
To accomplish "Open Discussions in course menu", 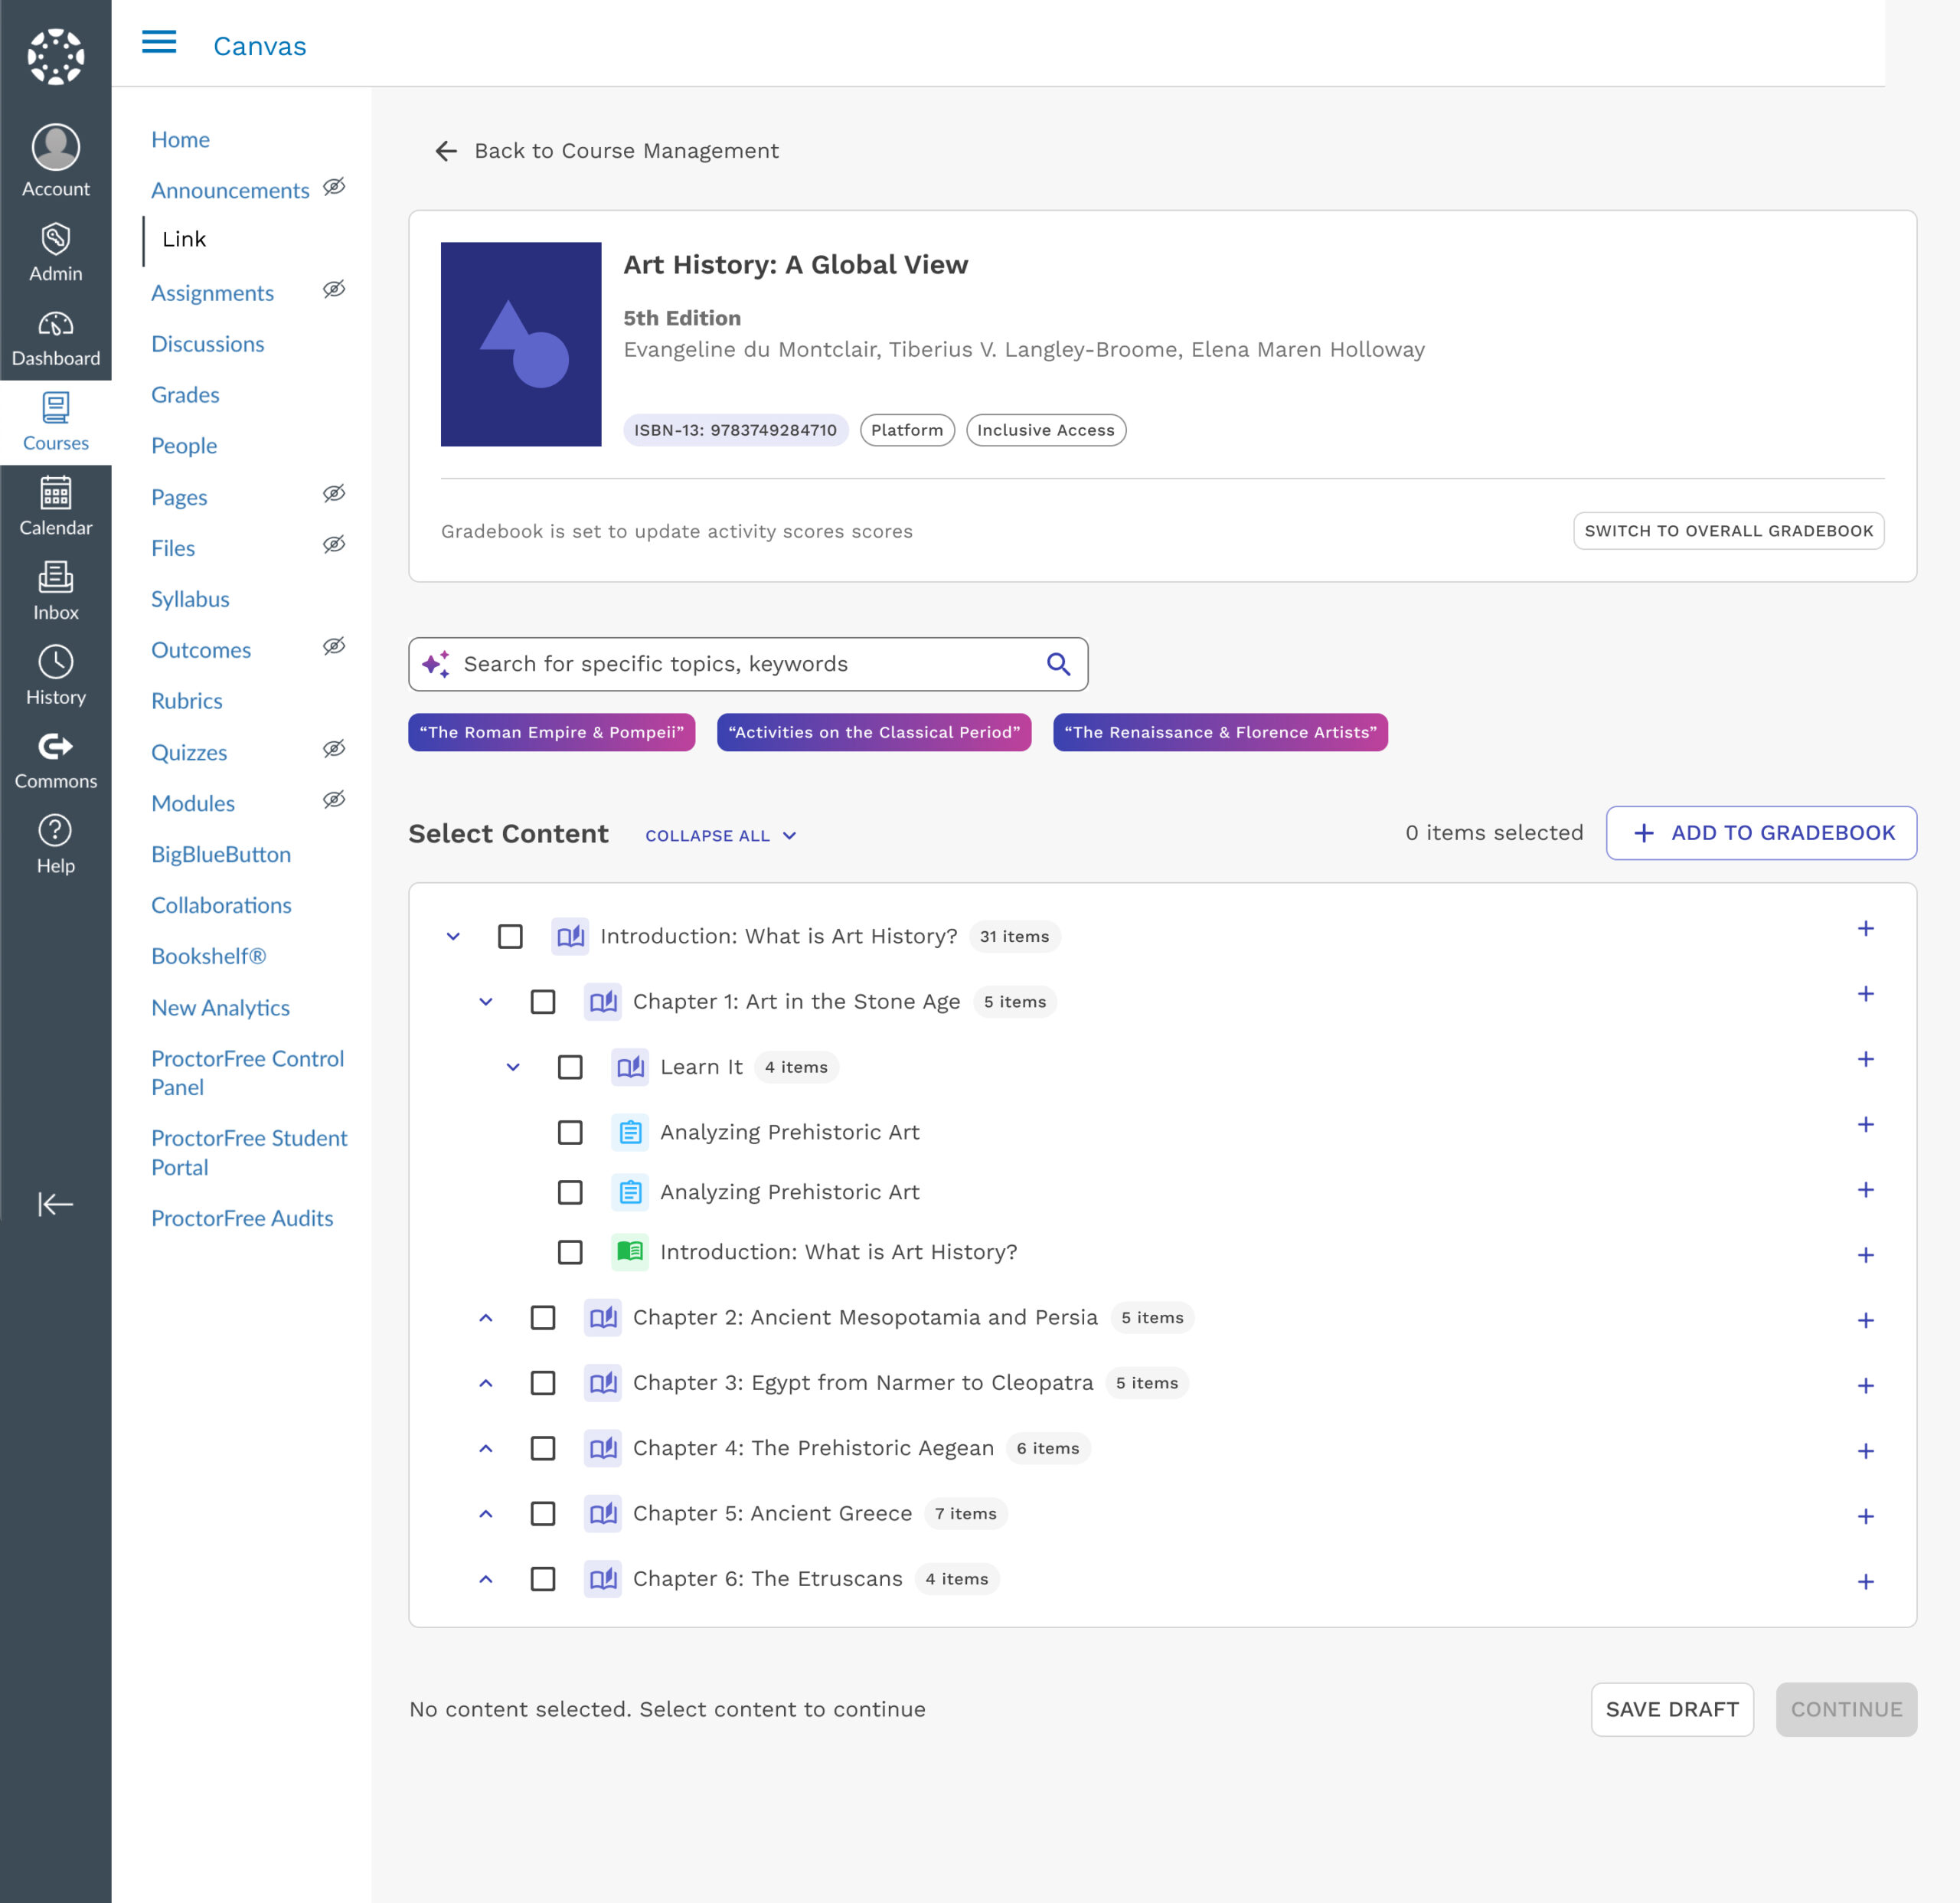I will pyautogui.click(x=207, y=344).
